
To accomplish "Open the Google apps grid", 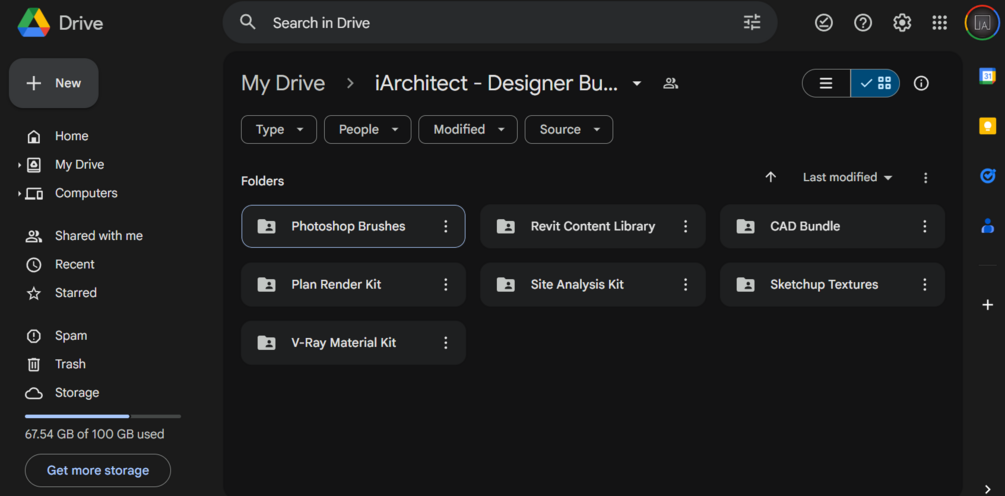I will (x=940, y=23).
